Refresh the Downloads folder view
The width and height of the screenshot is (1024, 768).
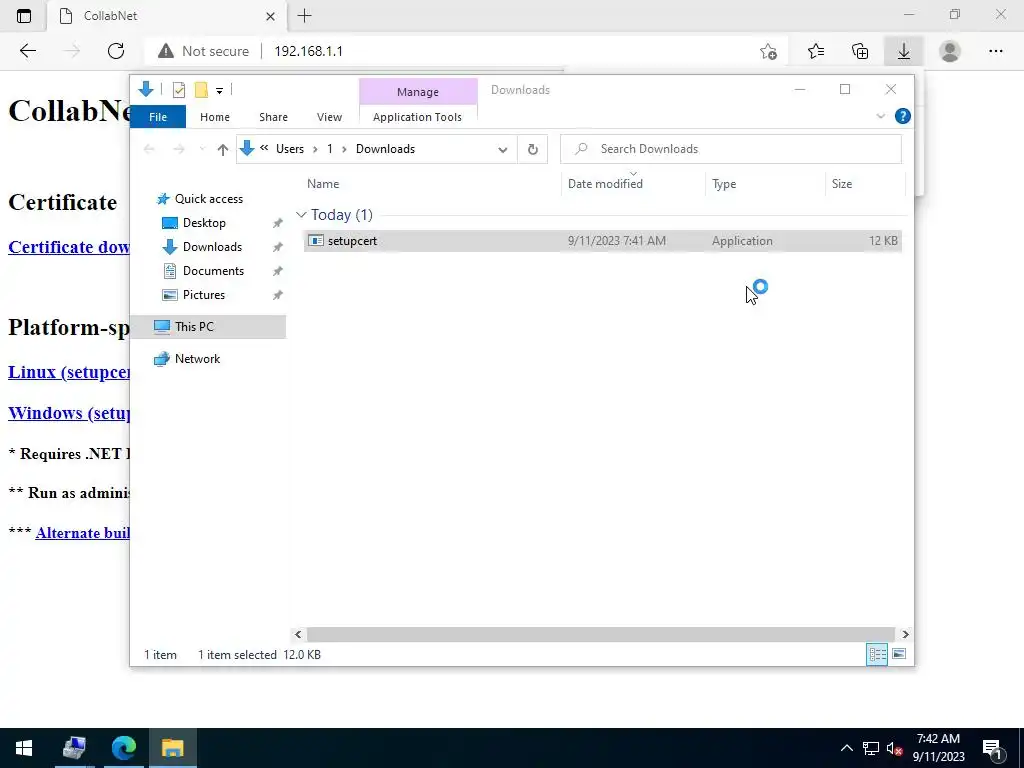[x=532, y=150]
